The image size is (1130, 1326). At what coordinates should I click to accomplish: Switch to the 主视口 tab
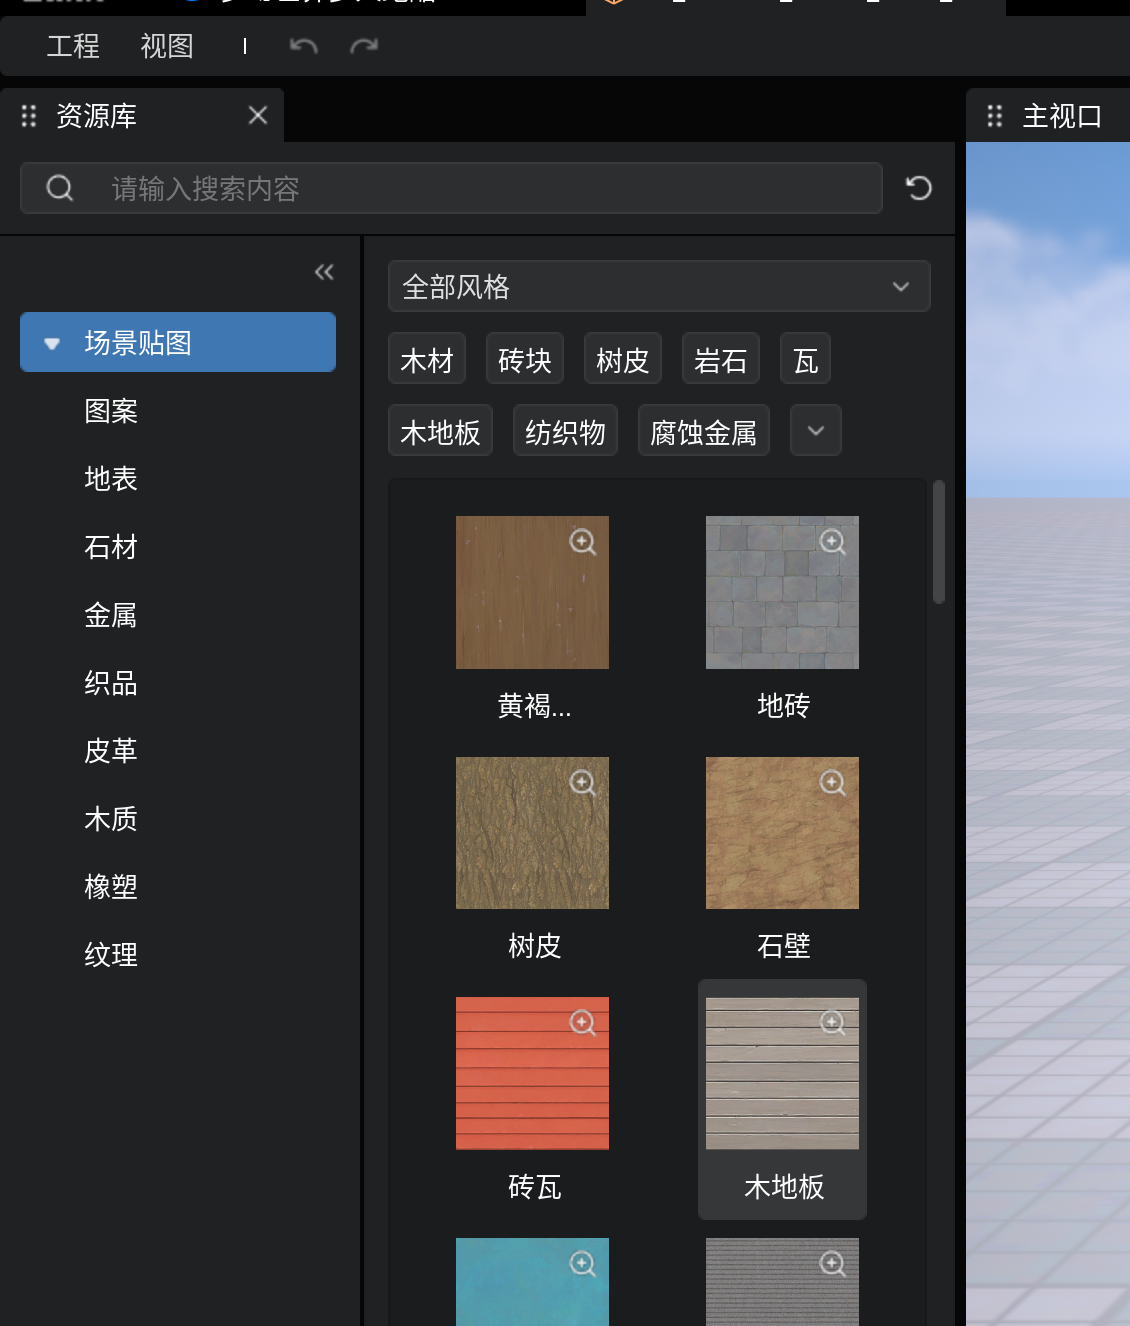tap(1048, 116)
